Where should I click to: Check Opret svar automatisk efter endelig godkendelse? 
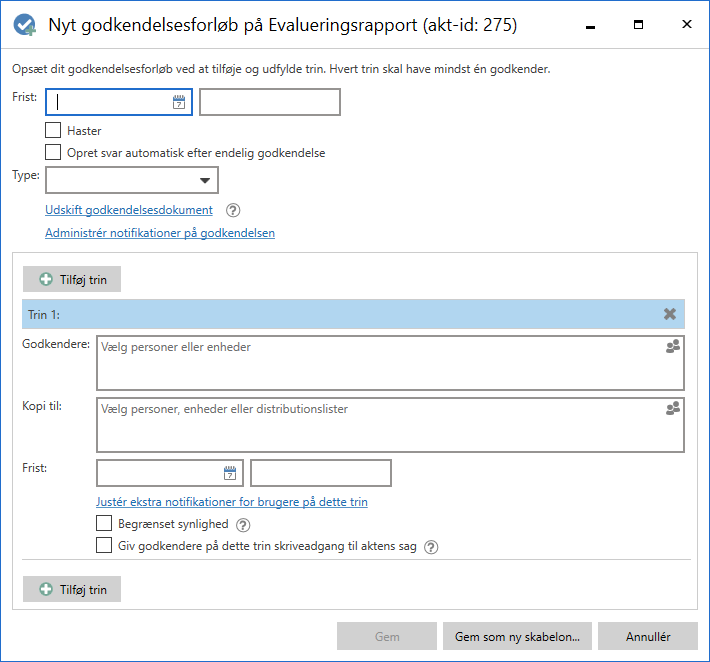[x=53, y=152]
